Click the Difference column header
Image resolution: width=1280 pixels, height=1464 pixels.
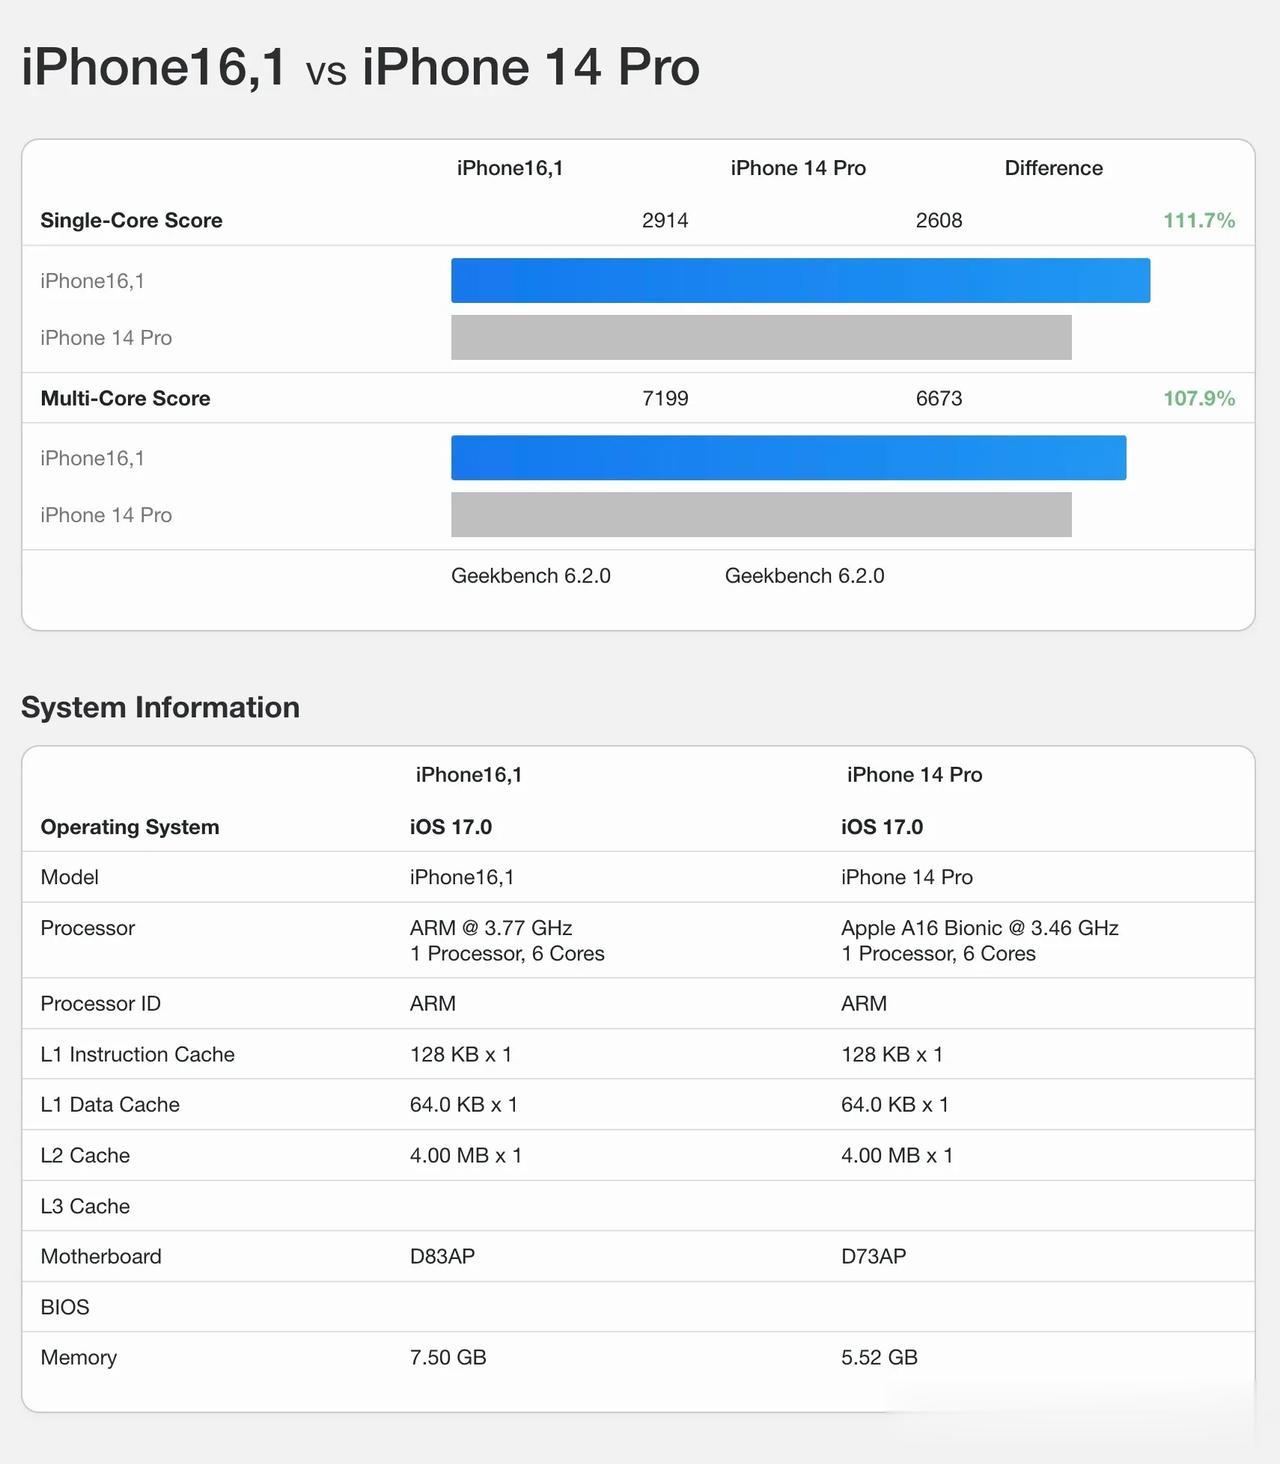pos(1054,168)
